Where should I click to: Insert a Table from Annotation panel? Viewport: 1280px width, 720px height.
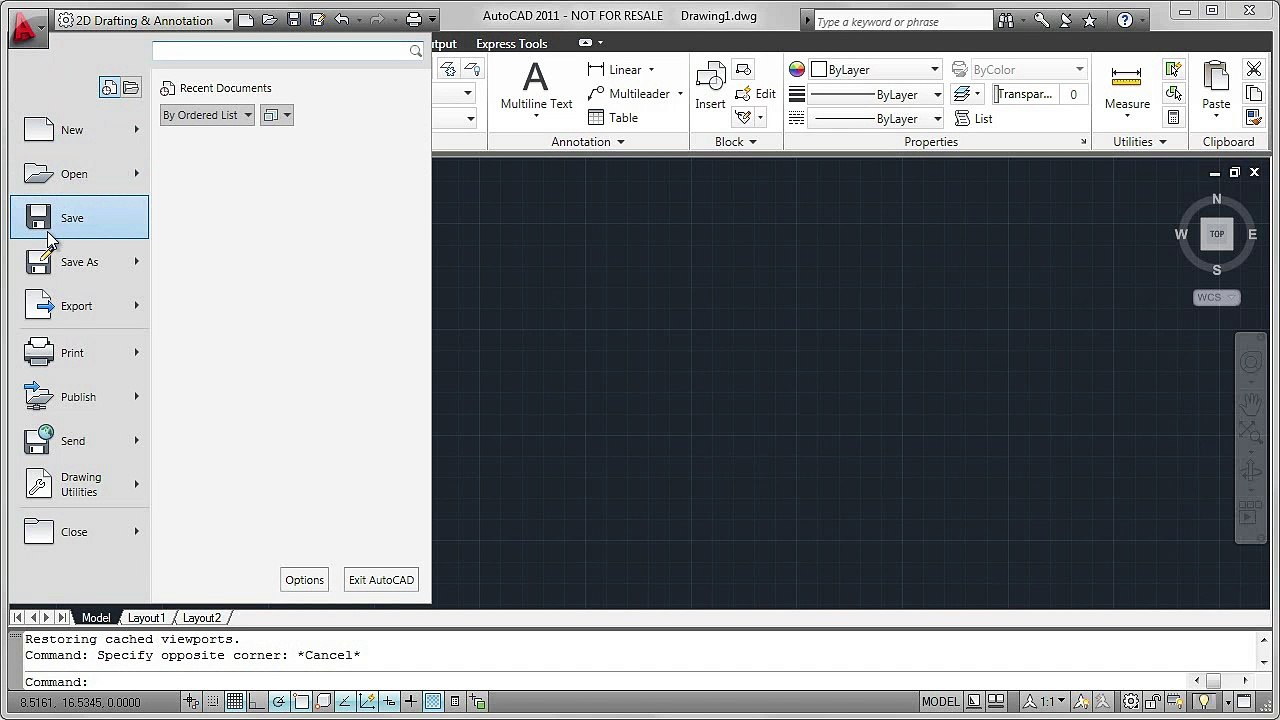(x=613, y=118)
